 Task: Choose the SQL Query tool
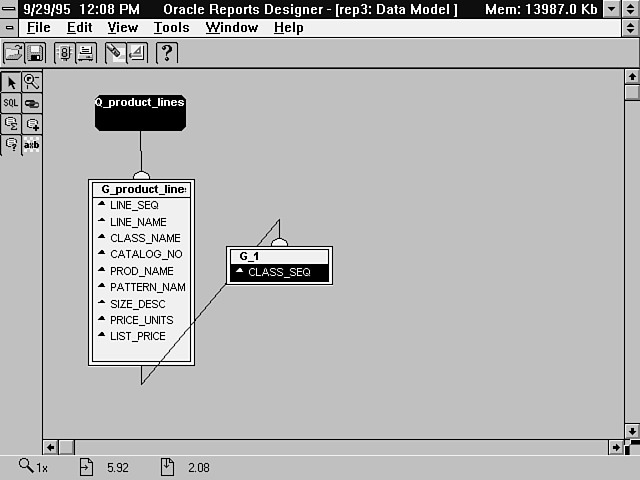pyautogui.click(x=12, y=103)
